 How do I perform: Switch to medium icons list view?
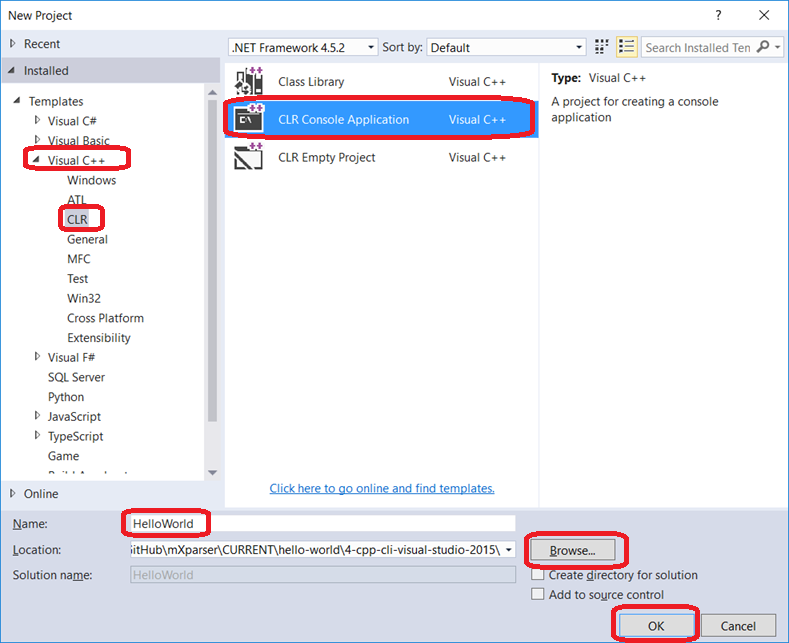pos(626,47)
